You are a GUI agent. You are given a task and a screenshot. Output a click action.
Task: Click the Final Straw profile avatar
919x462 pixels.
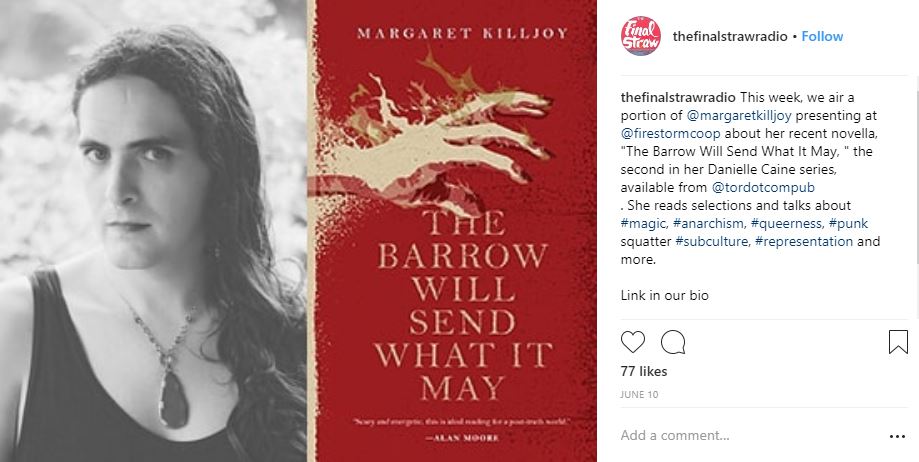click(x=641, y=36)
